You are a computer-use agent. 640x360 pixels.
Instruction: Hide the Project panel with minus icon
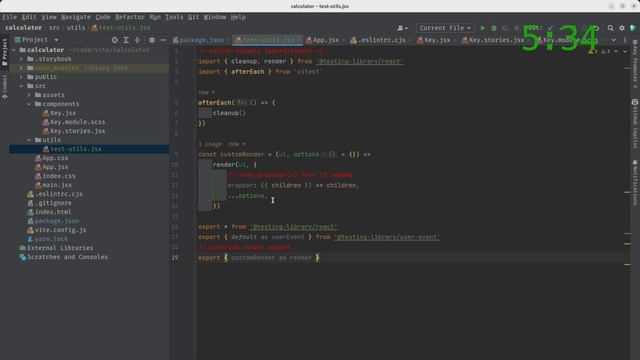pos(163,40)
